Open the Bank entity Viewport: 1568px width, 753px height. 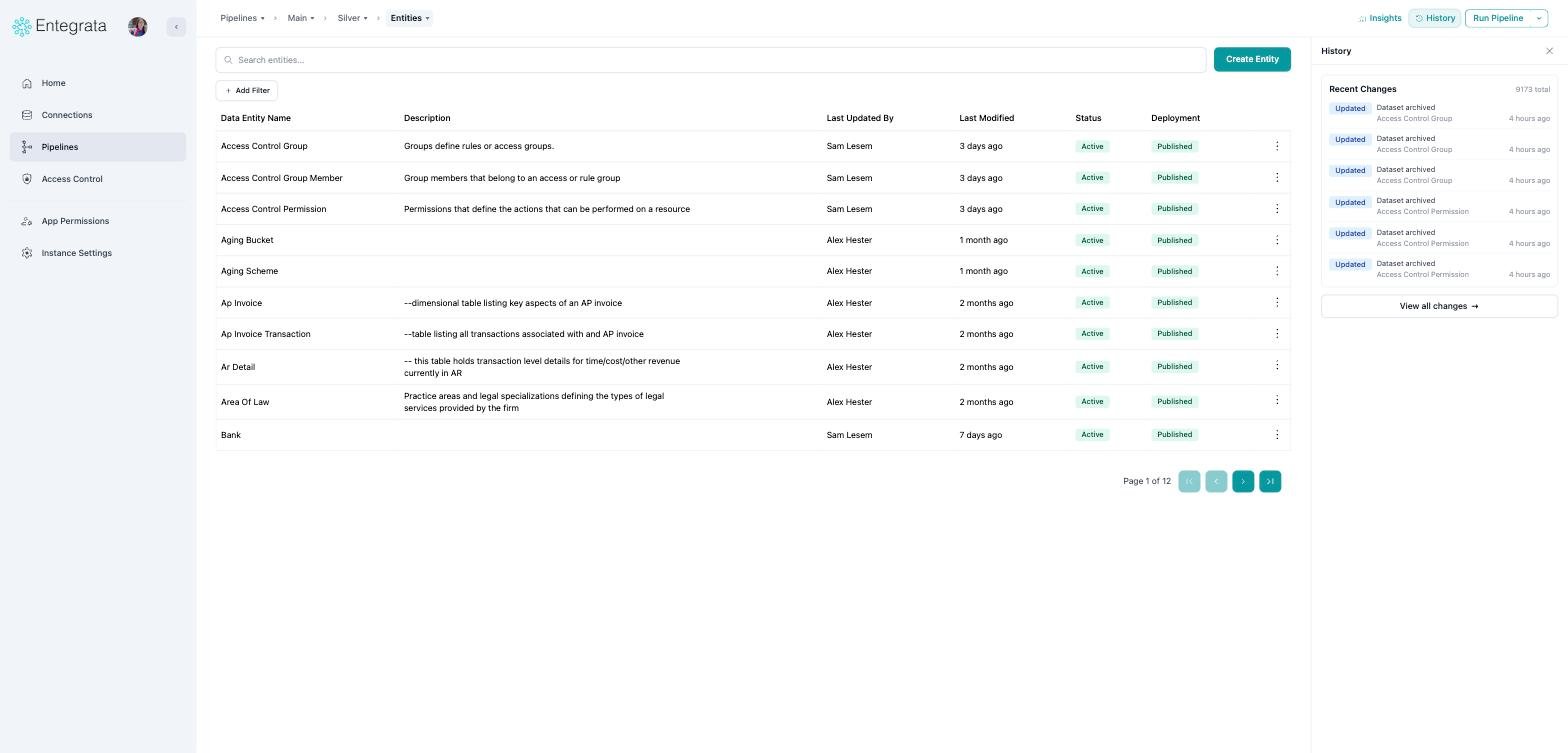pos(231,435)
